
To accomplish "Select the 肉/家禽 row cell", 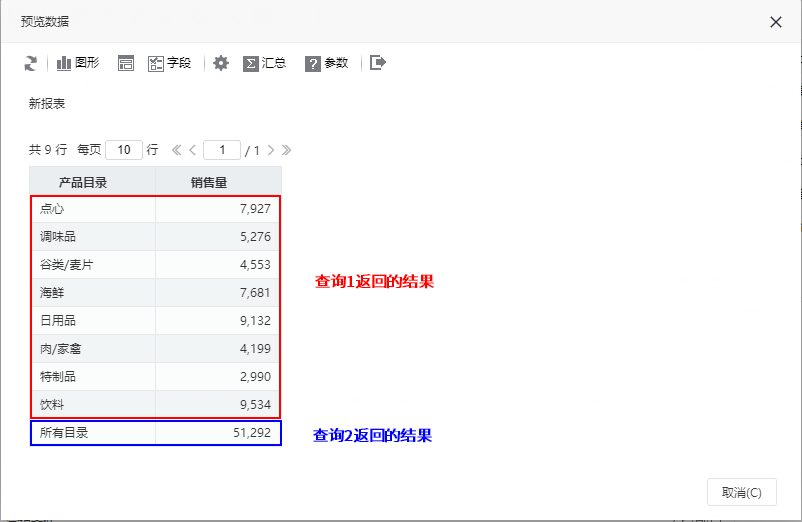I will [x=93, y=349].
